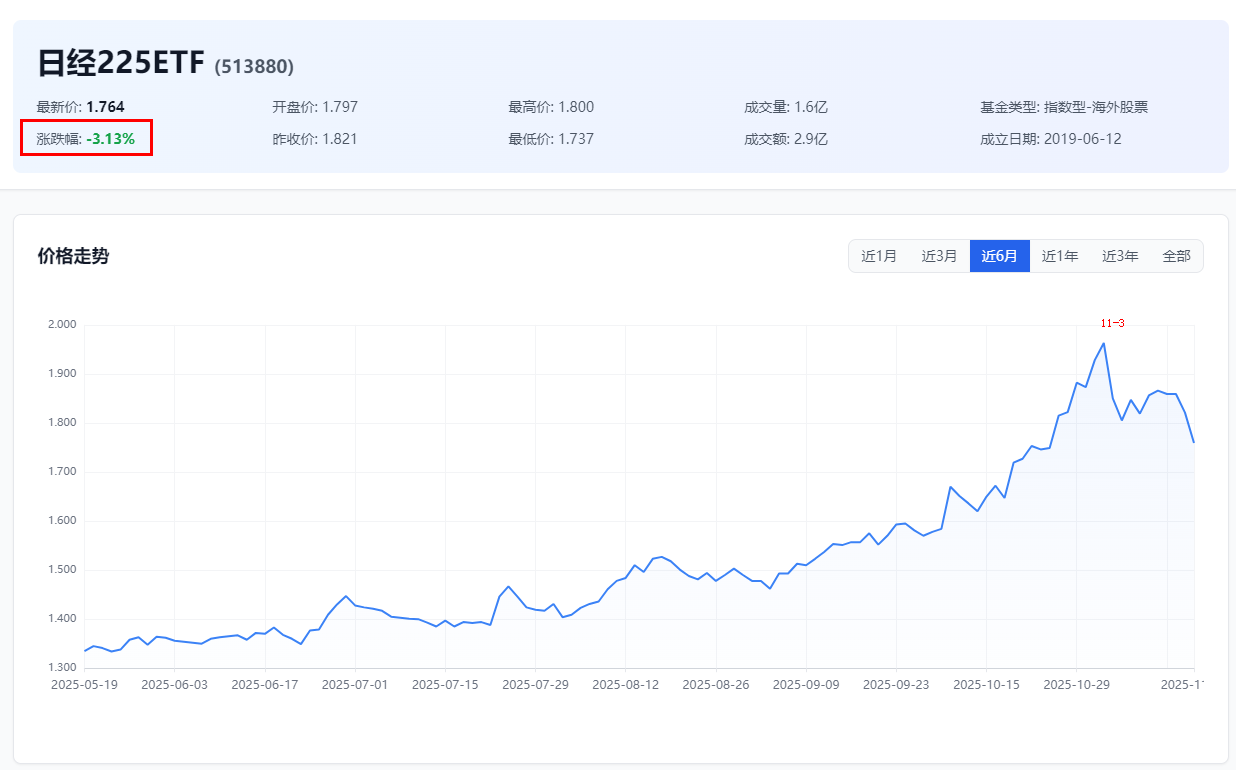1236x770 pixels.
Task: Click the 2.000 y-axis price label
Action: point(61,325)
